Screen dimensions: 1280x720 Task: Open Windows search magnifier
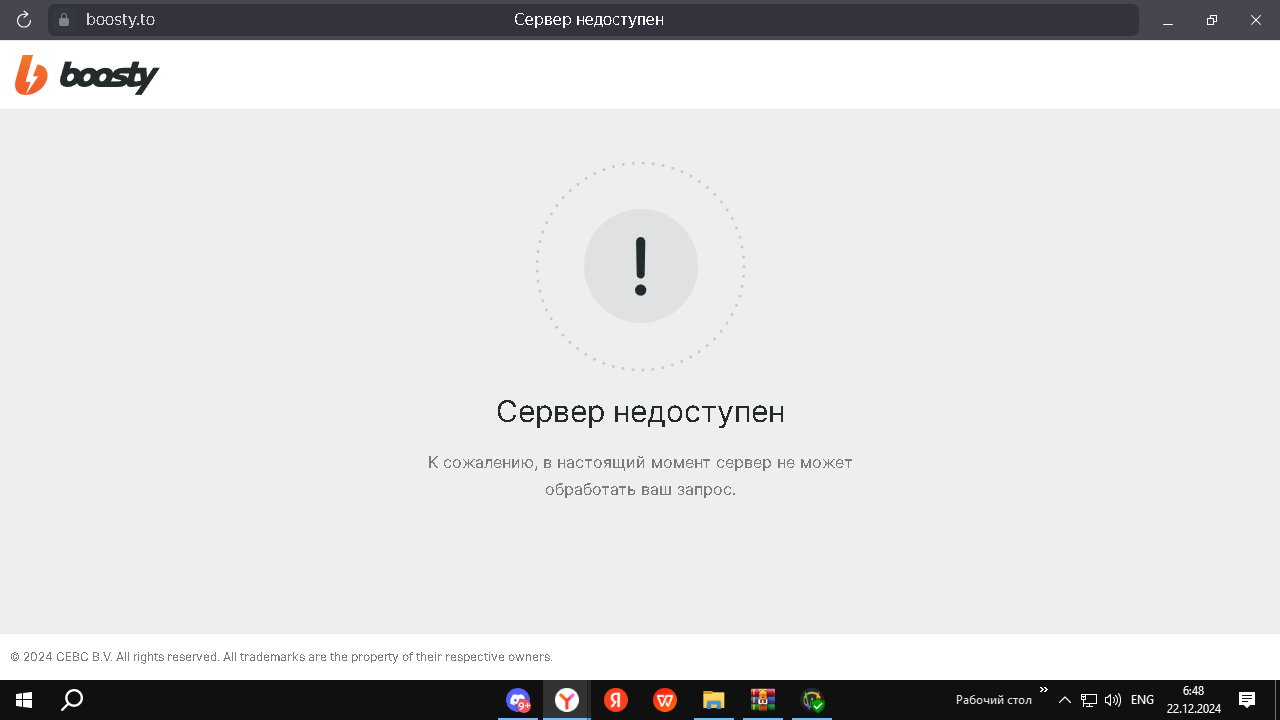click(x=72, y=700)
